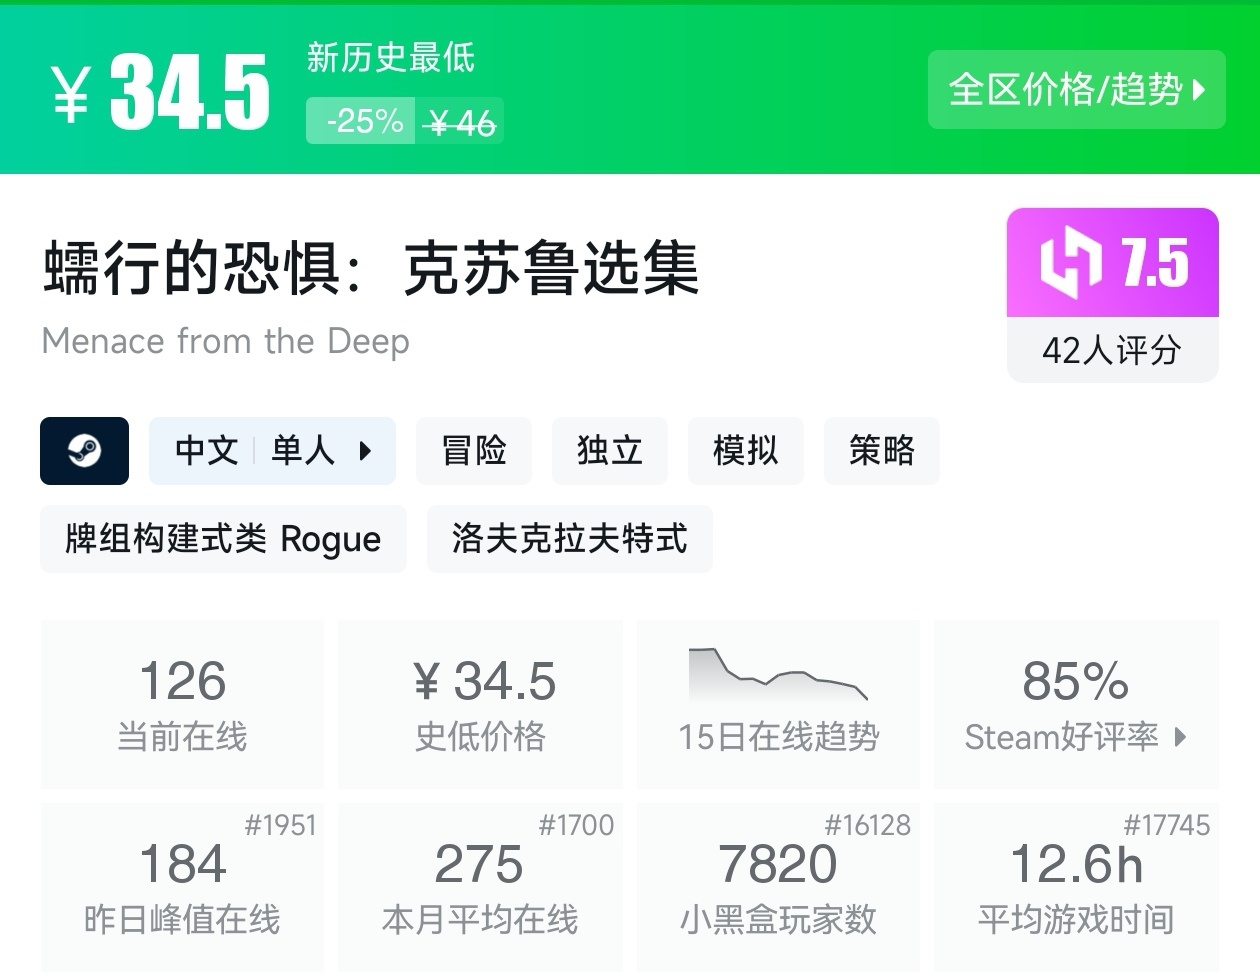1260x980 pixels.
Task: Expand the Steam好评率 details arrow
Action: [x=1180, y=737]
